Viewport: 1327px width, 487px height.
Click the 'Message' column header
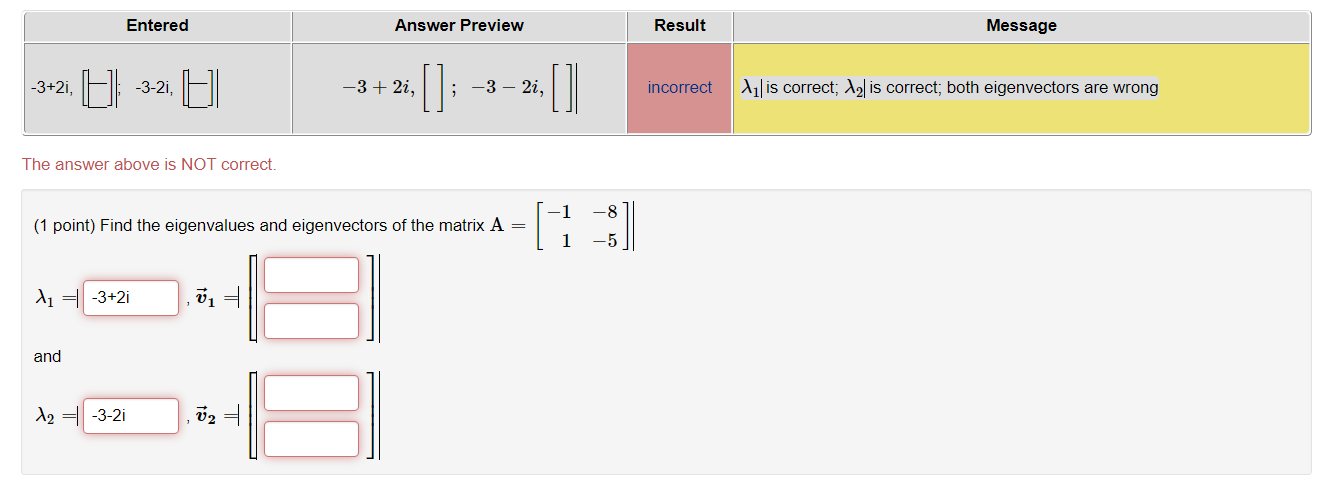(x=1021, y=26)
